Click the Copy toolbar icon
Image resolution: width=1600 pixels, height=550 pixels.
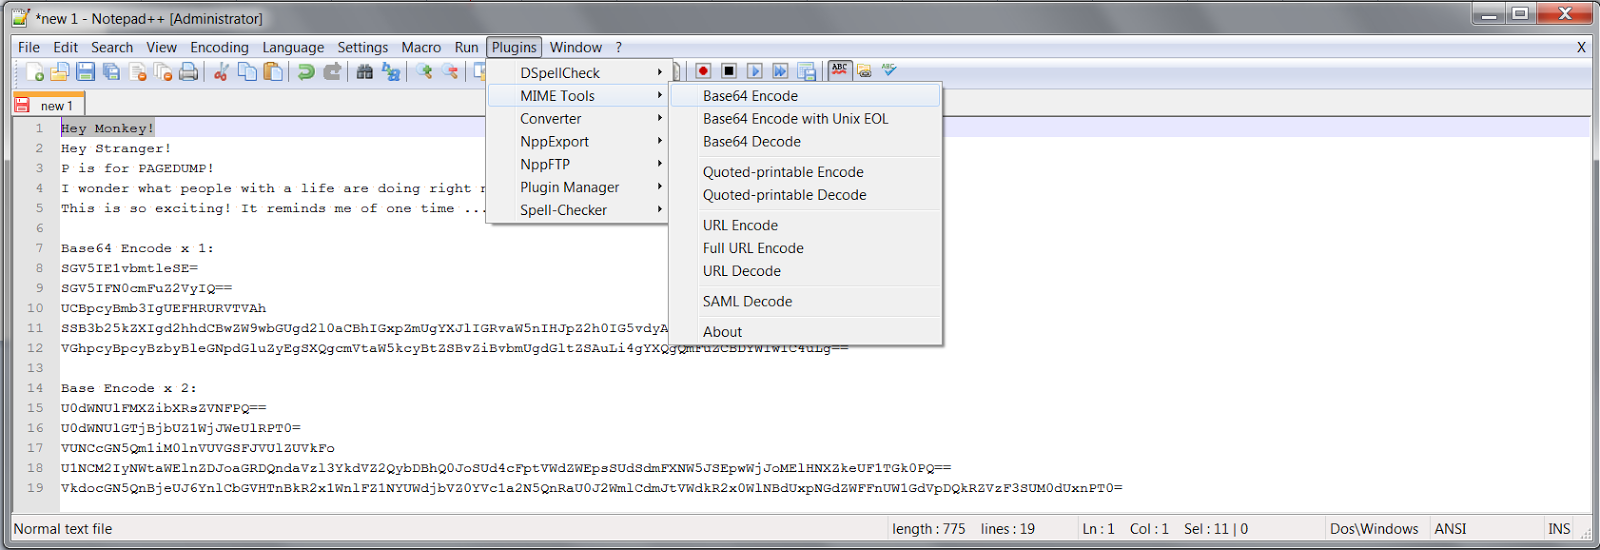[247, 72]
